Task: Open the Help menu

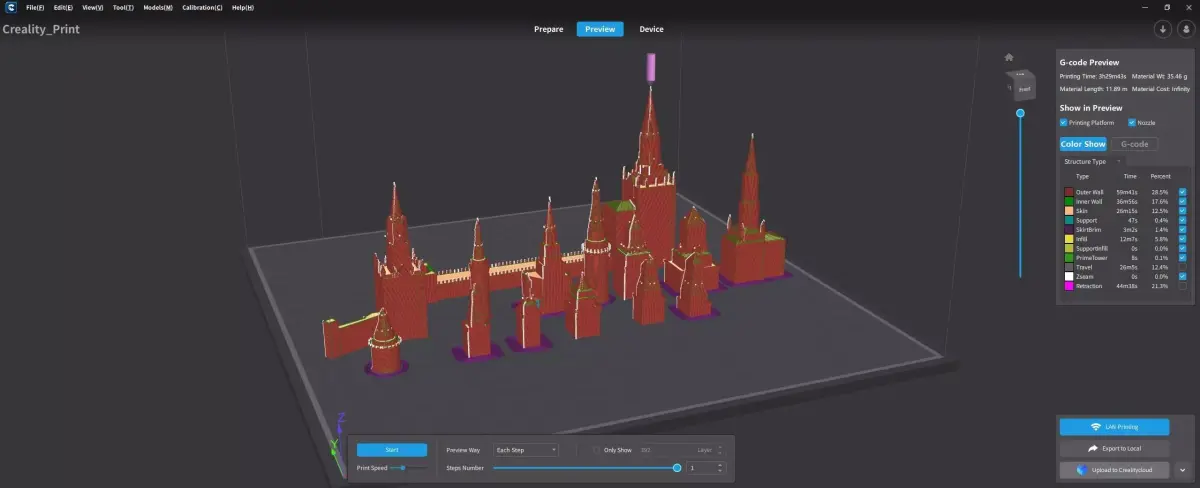Action: click(243, 7)
